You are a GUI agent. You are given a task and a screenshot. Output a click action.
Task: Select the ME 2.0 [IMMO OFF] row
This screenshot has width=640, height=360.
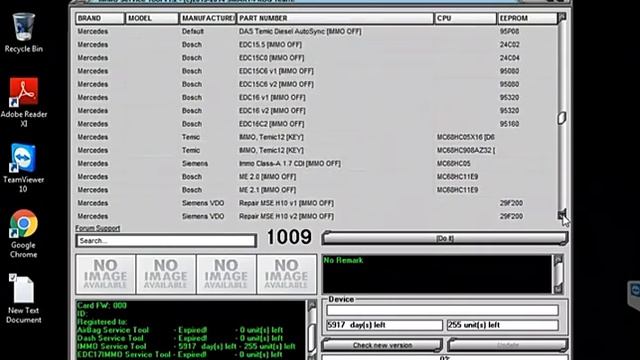(316, 177)
